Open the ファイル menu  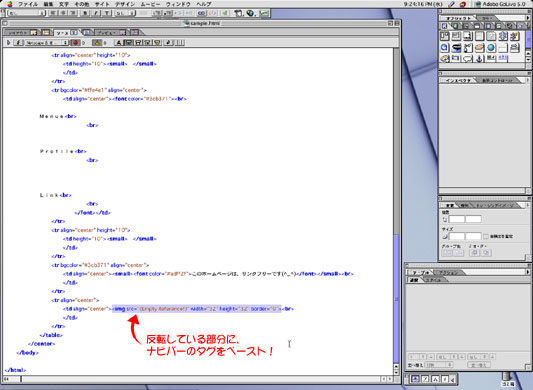[28, 4]
